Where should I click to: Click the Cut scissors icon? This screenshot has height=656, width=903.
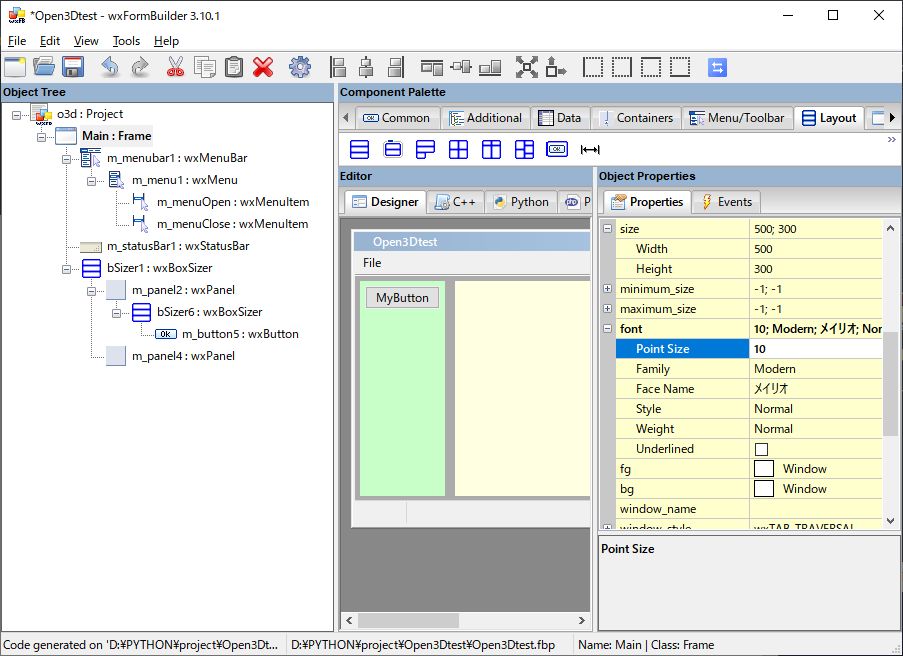pyautogui.click(x=175, y=67)
